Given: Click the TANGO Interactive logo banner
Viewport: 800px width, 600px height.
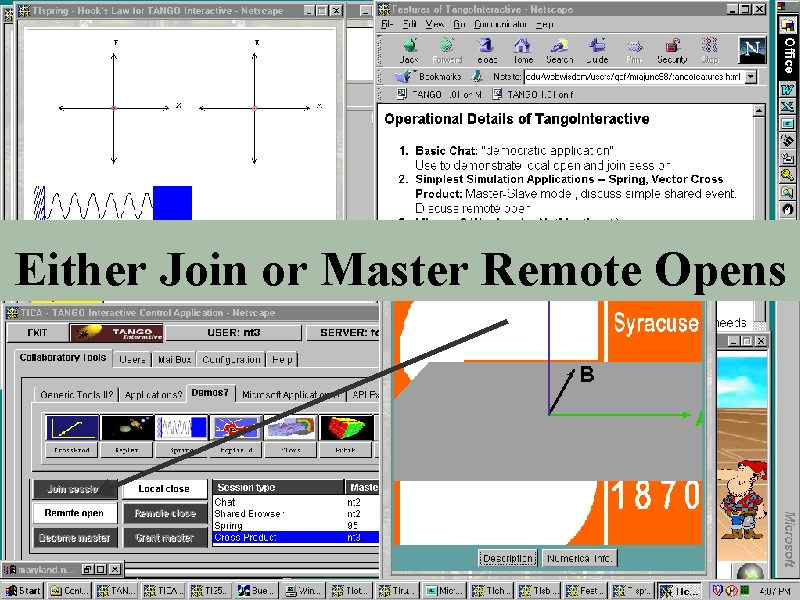Looking at the screenshot, I should 117,333.
